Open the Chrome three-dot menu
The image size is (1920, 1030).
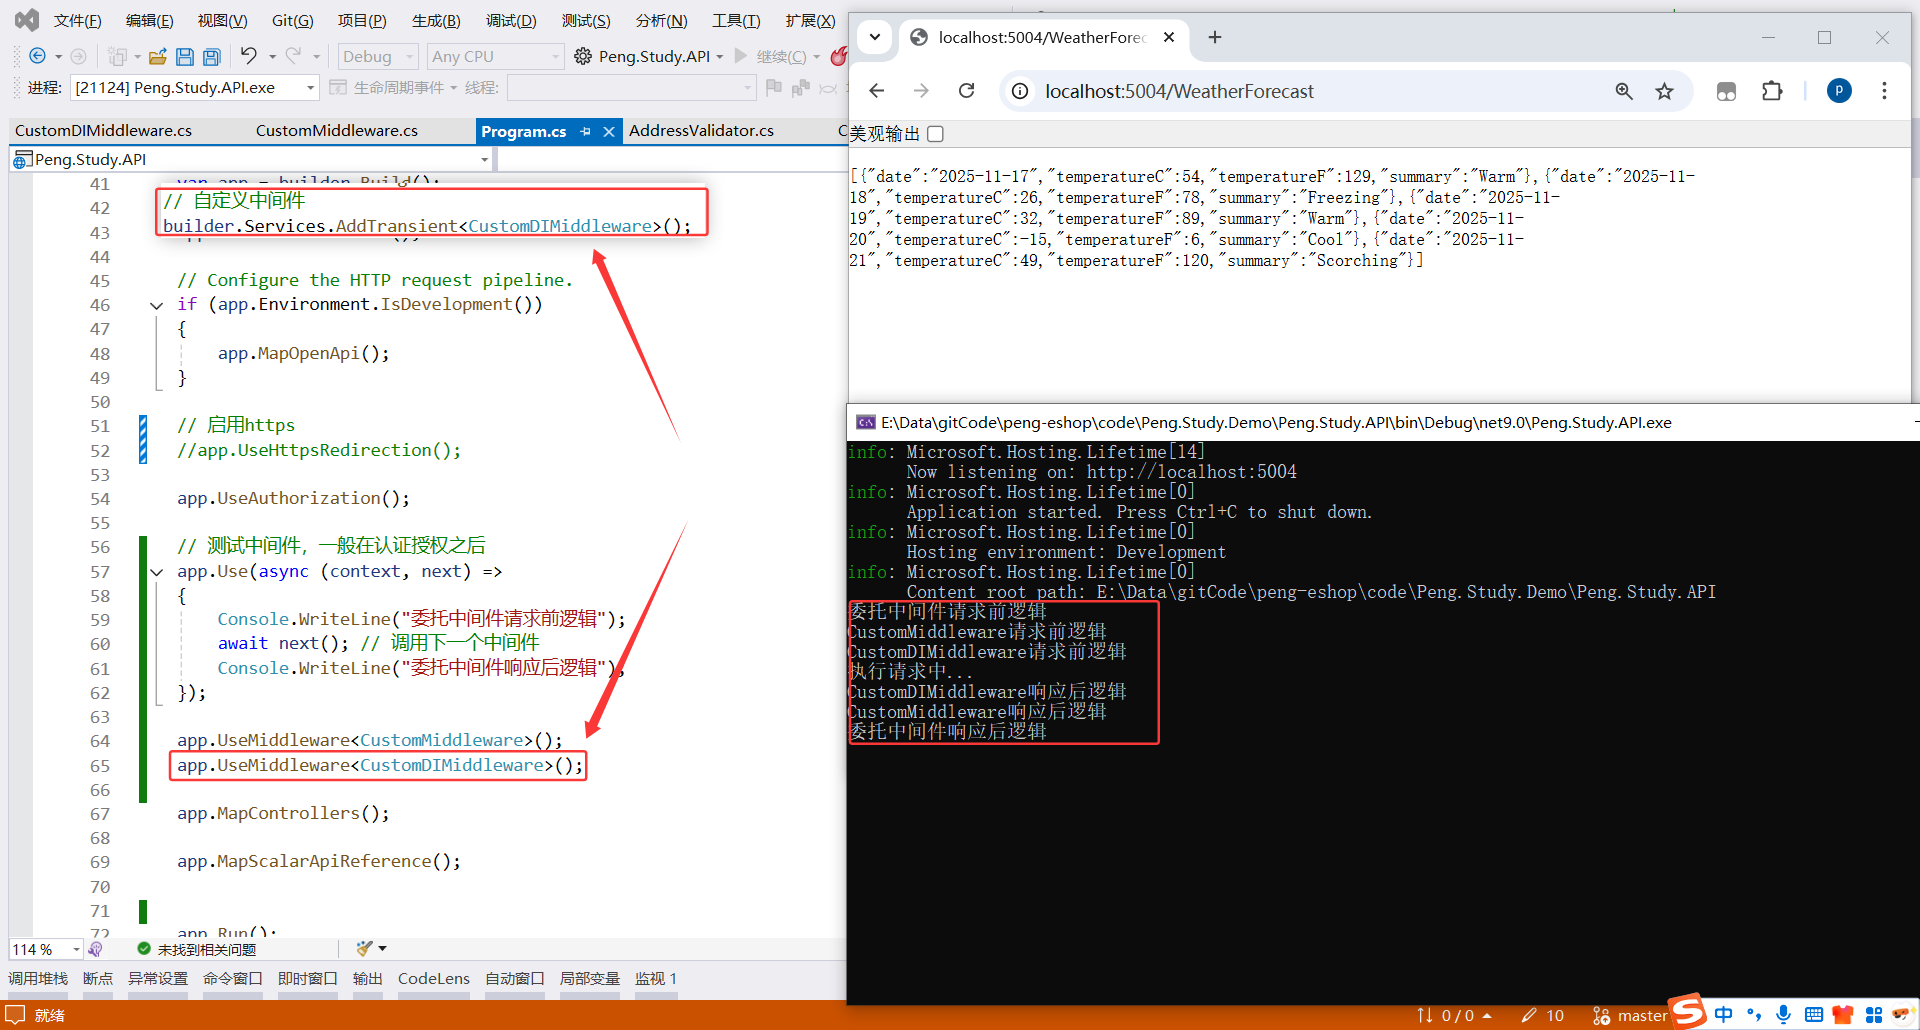[1884, 91]
